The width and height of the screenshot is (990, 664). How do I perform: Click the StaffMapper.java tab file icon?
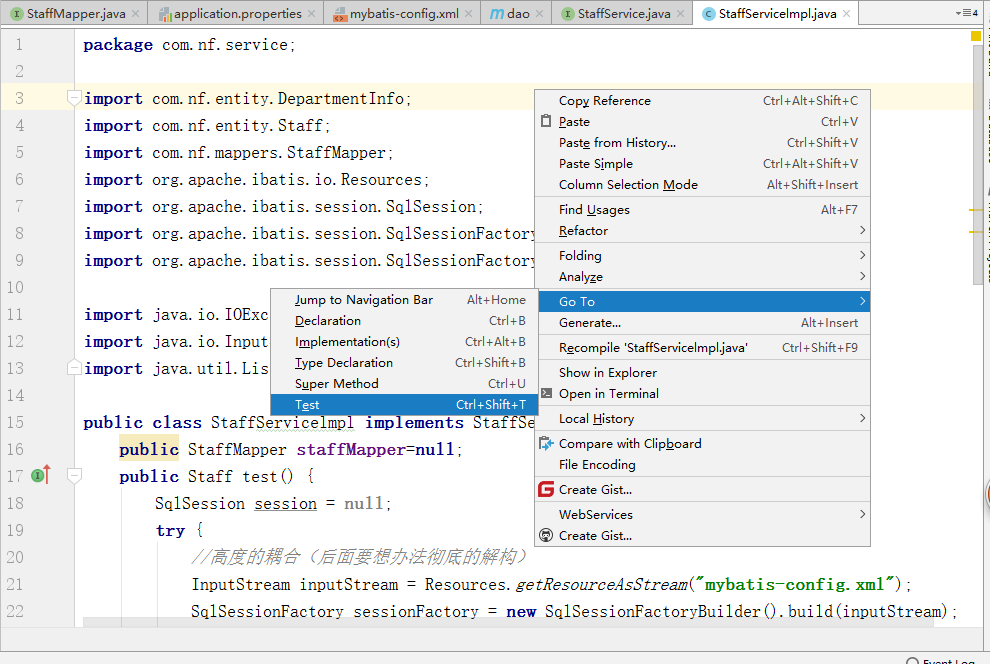16,13
